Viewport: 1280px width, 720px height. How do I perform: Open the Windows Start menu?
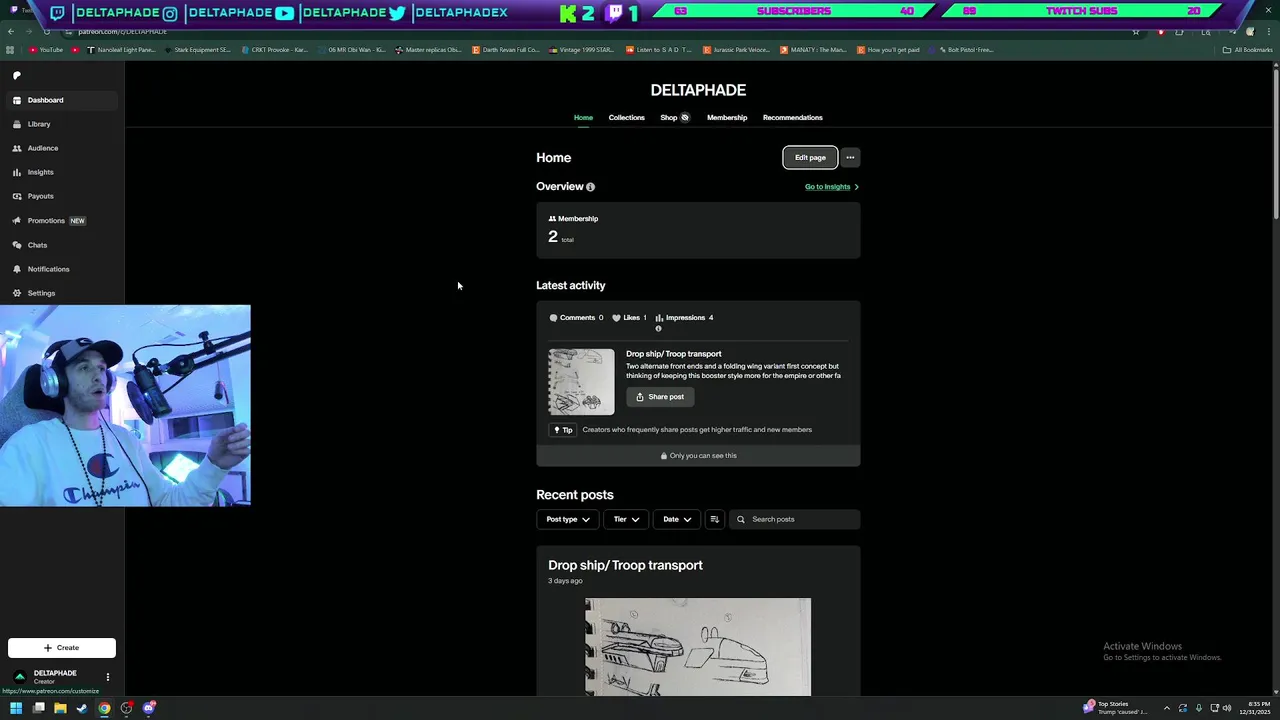[16, 708]
